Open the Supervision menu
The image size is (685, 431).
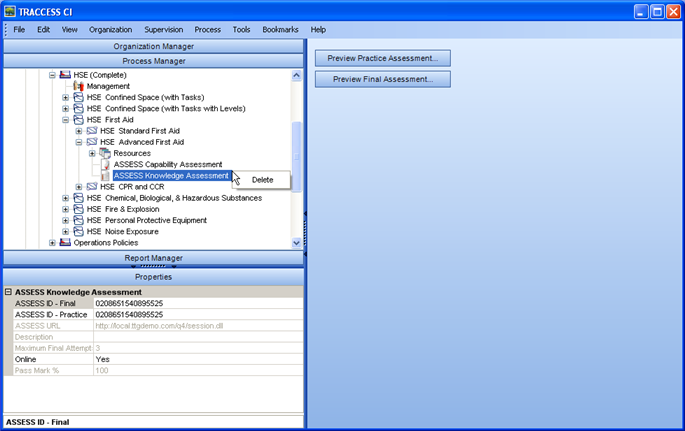tap(164, 30)
